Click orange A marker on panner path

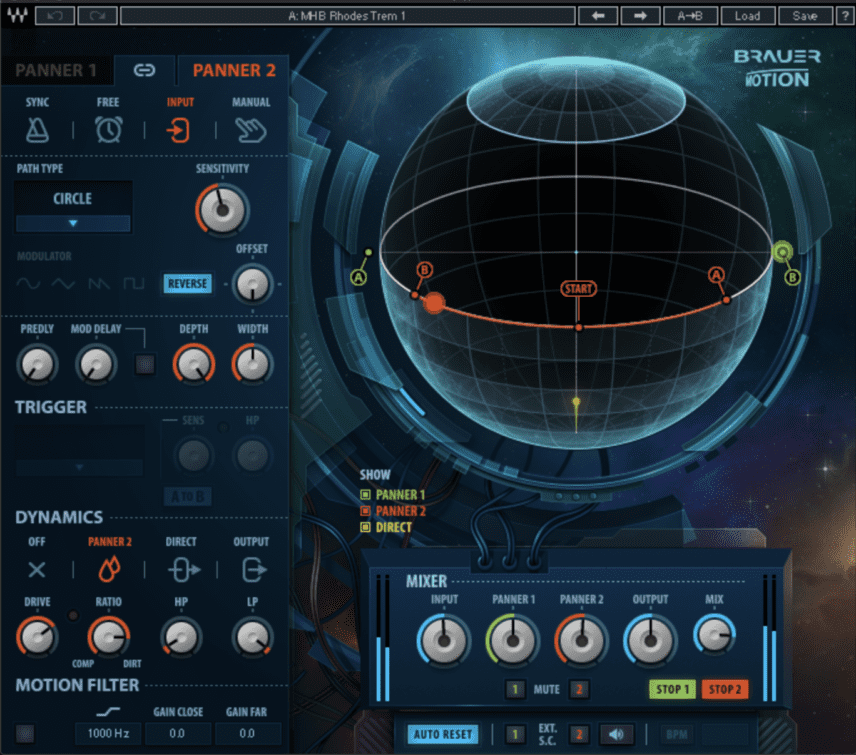coord(716,275)
